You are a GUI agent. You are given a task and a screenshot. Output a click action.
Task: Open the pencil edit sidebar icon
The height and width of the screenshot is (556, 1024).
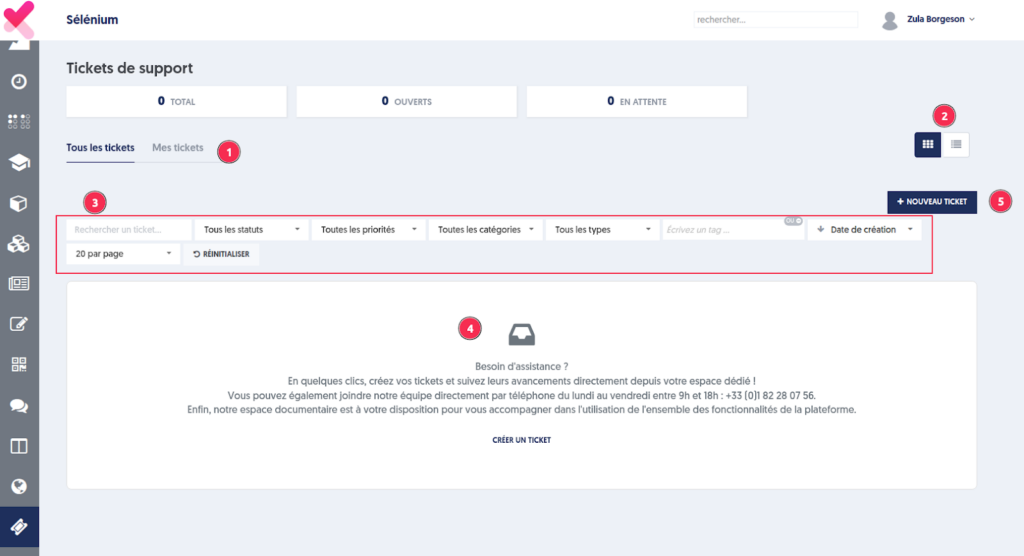(19, 324)
